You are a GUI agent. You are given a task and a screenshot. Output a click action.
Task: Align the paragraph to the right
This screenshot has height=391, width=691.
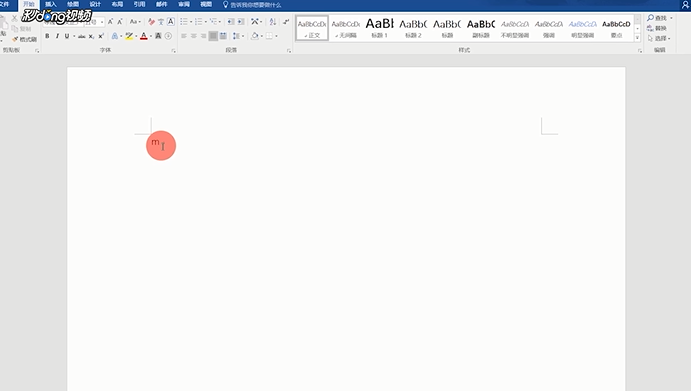point(203,36)
